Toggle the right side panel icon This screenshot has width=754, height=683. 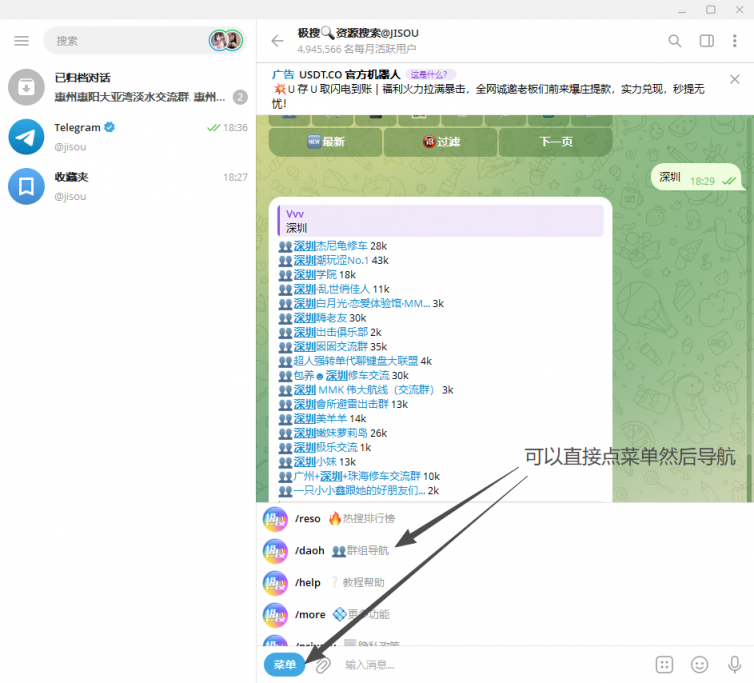[x=707, y=41]
